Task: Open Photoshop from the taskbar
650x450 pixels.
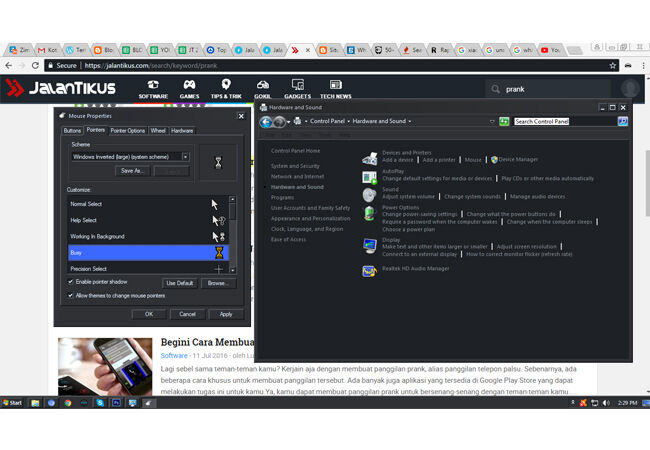Action: [x=116, y=403]
